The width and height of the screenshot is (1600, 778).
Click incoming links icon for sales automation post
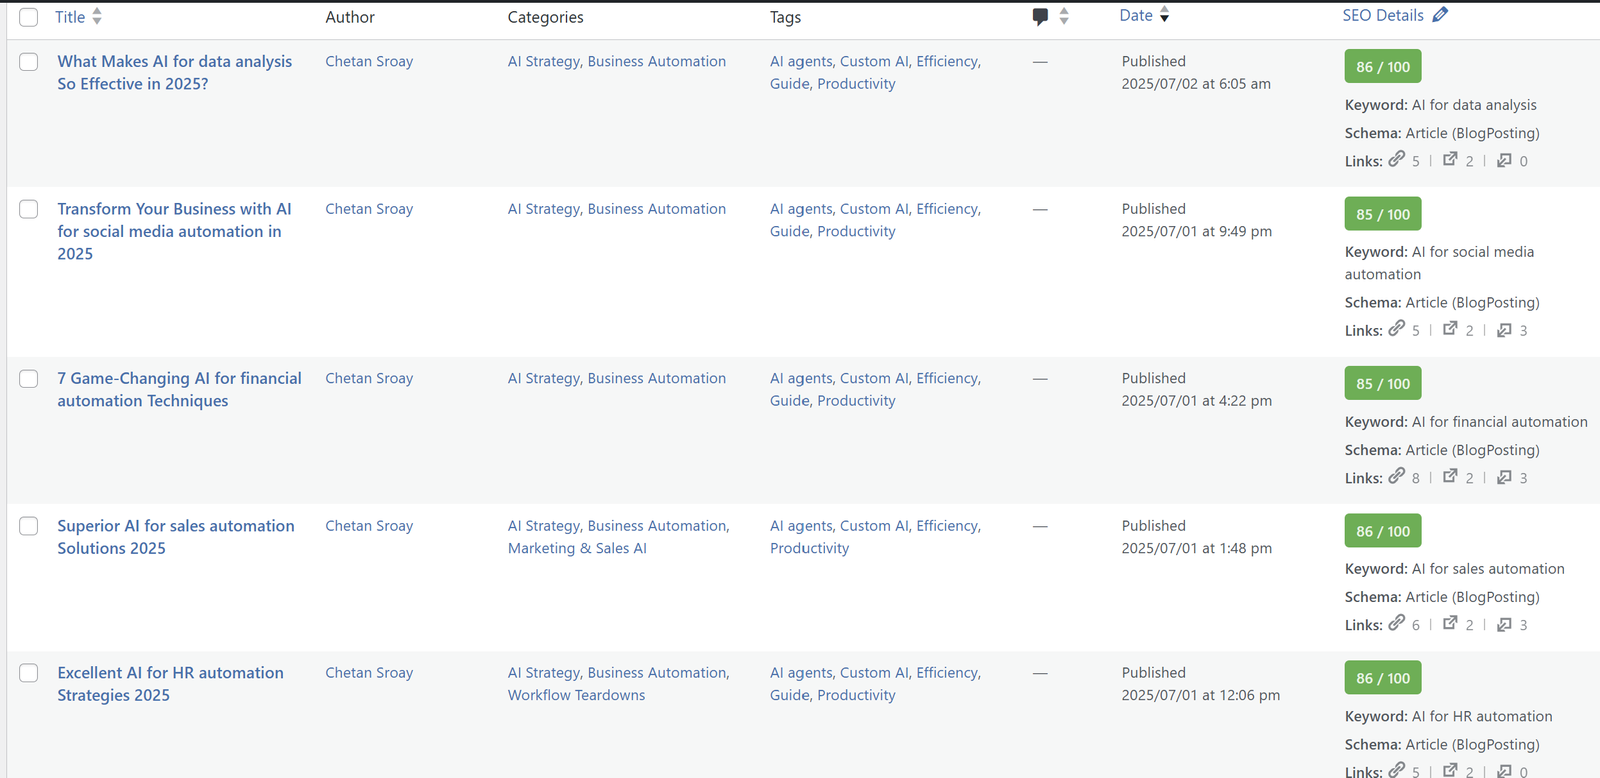[1504, 624]
